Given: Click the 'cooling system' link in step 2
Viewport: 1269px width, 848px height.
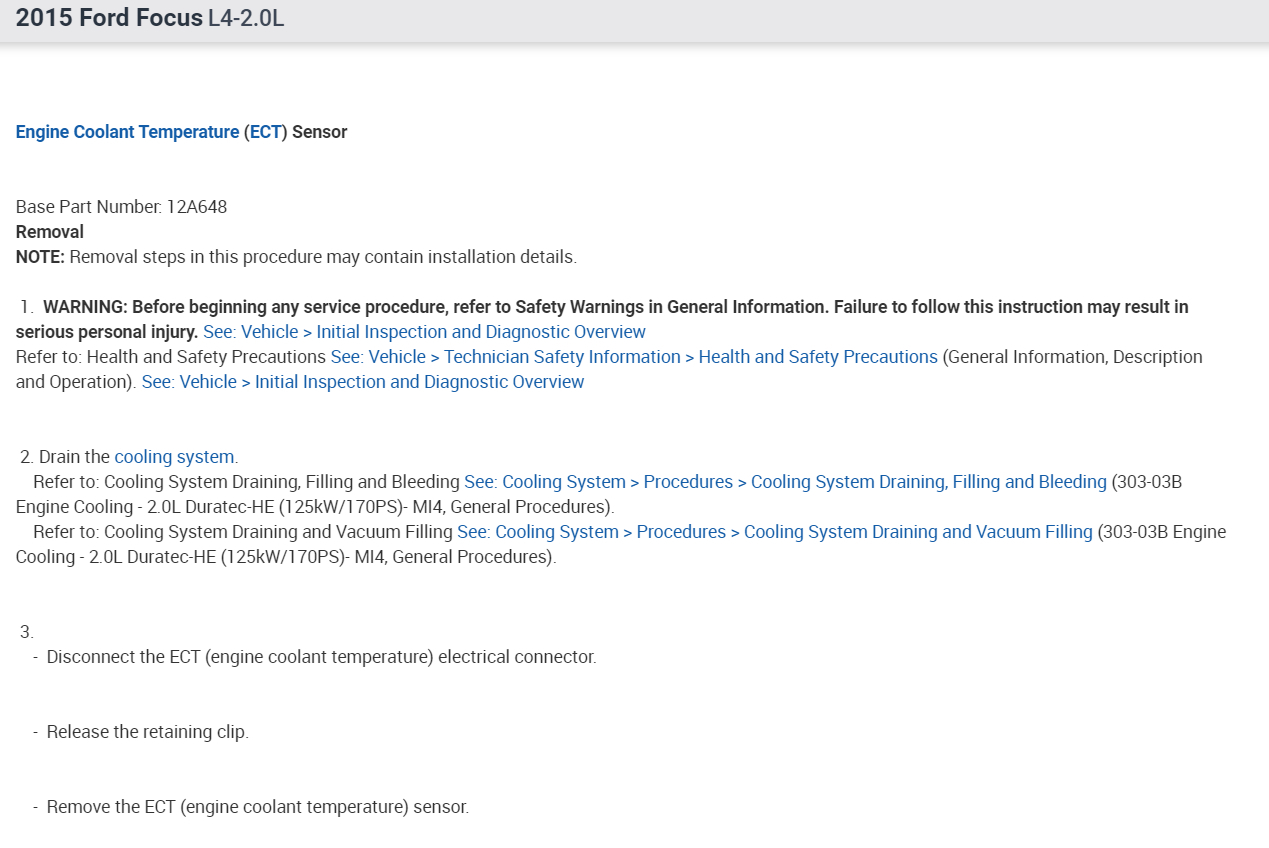Looking at the screenshot, I should 174,457.
